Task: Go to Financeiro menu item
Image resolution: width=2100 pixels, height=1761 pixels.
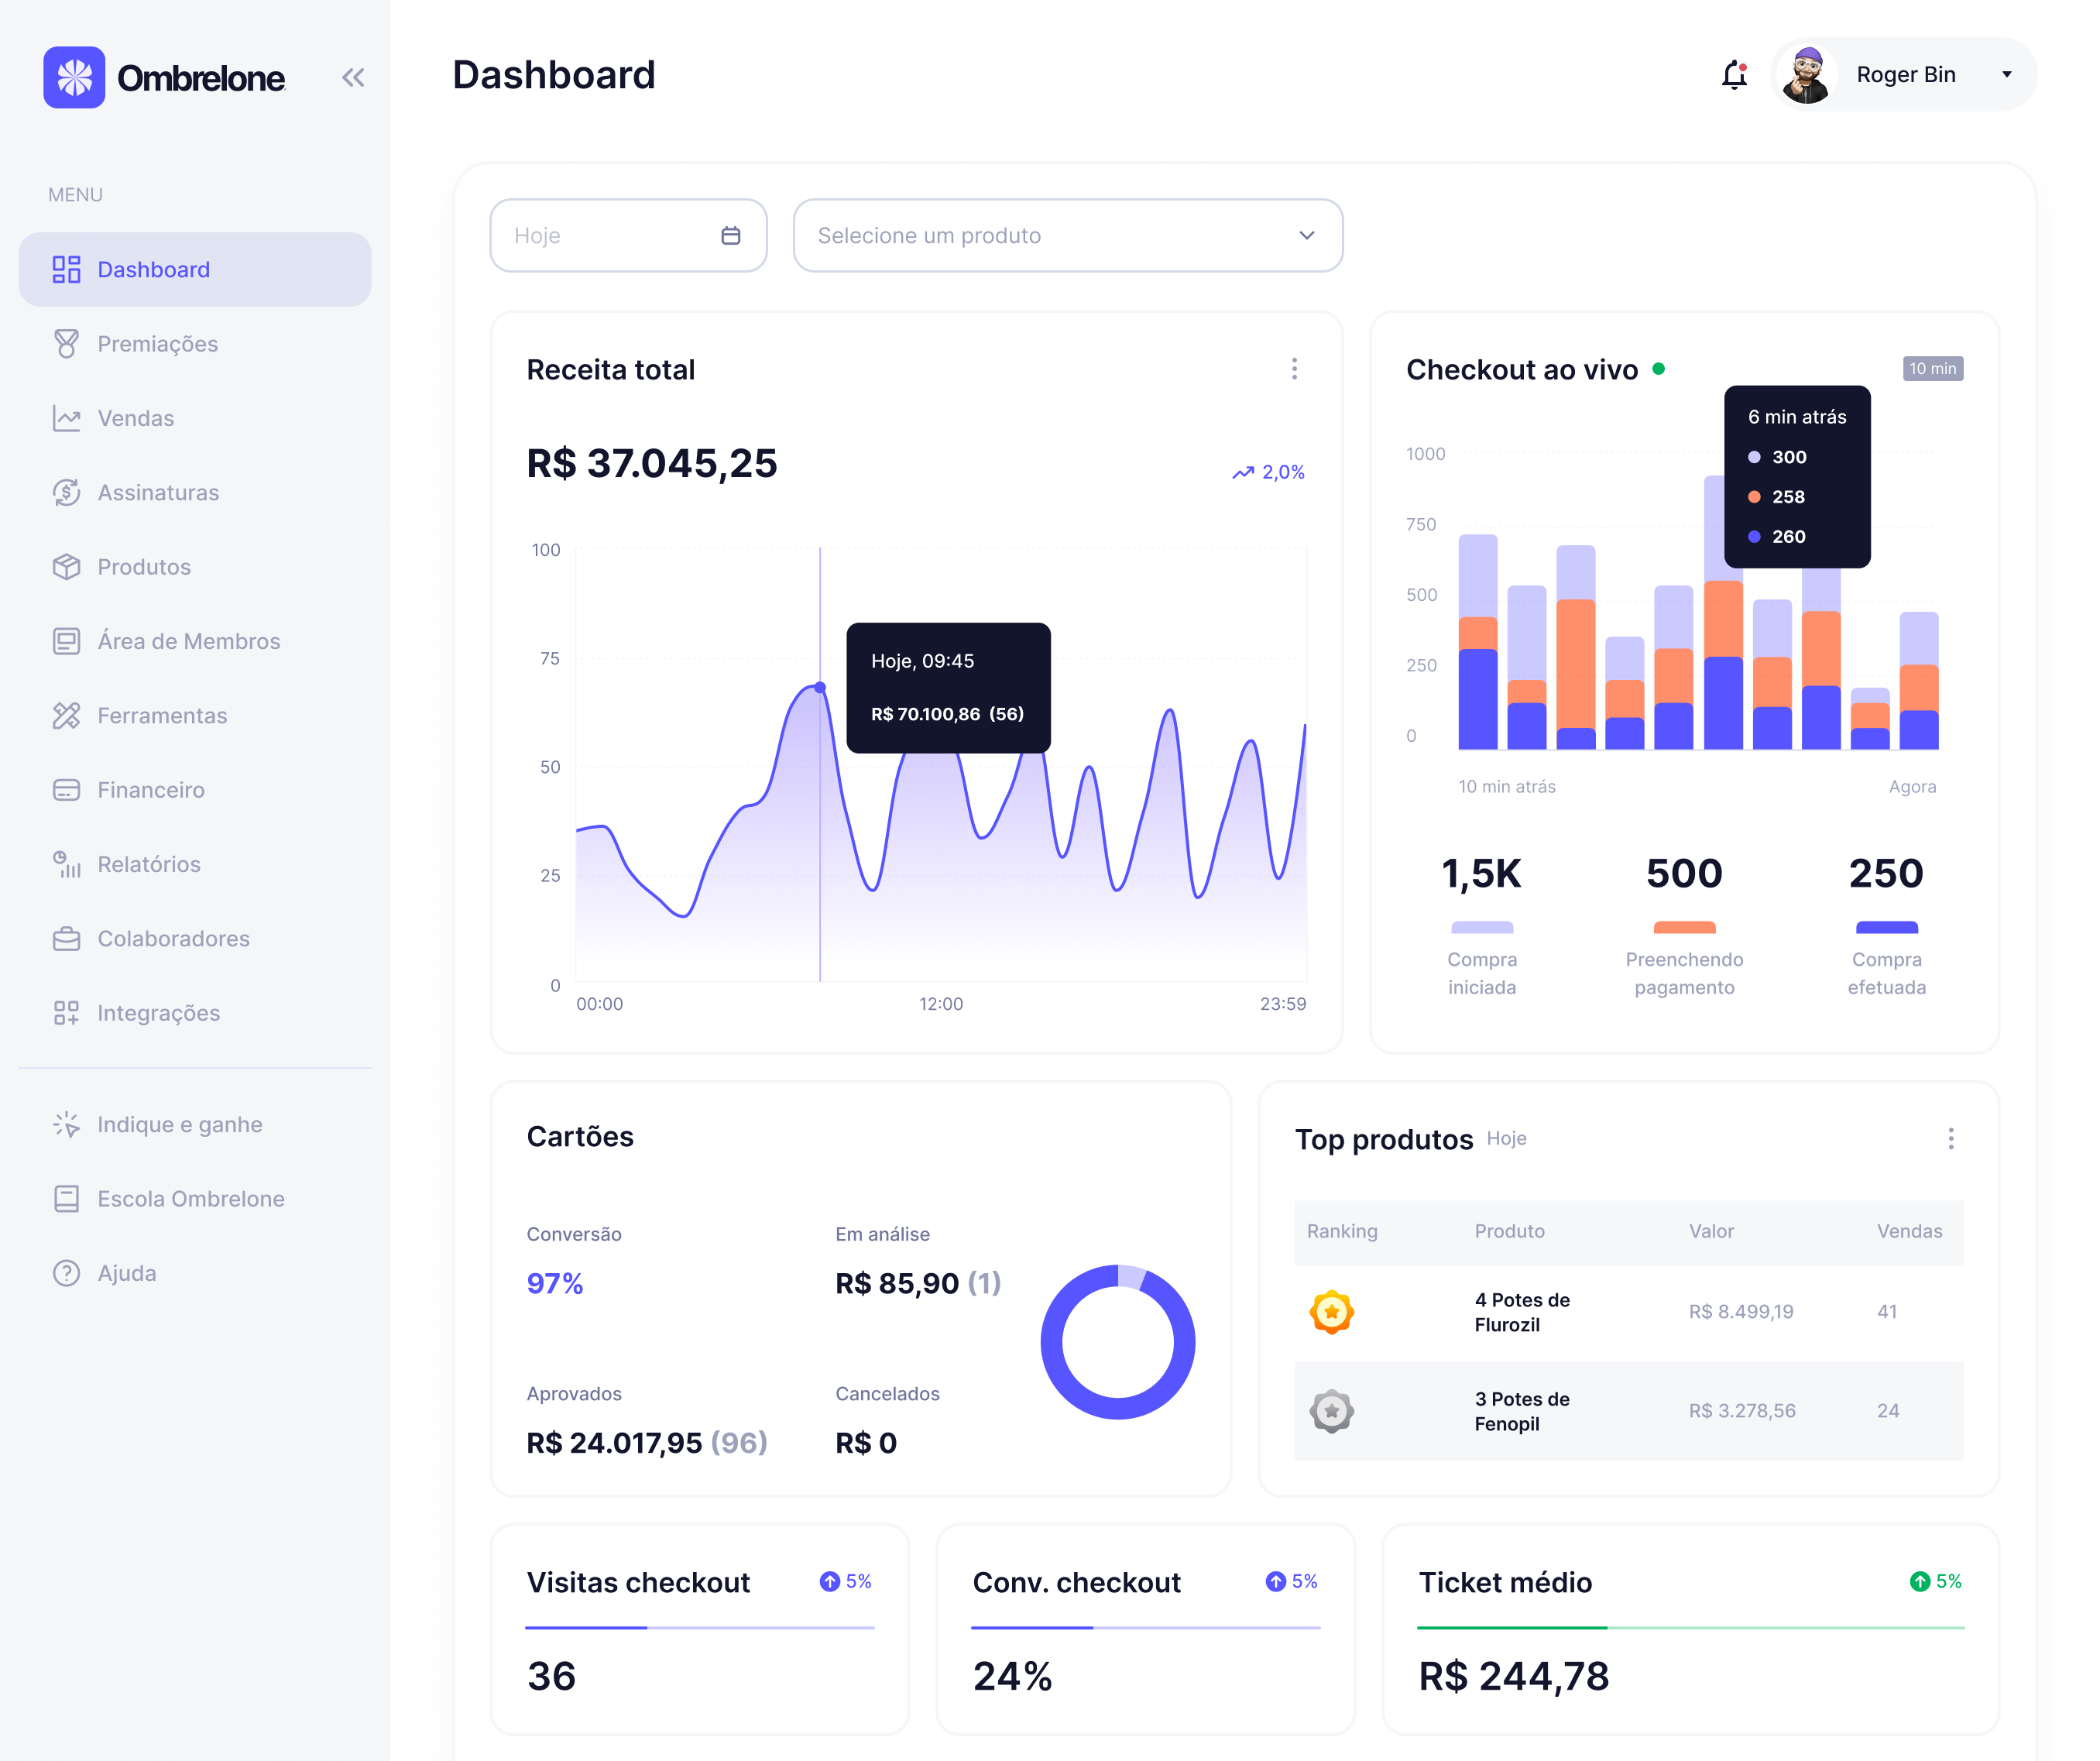Action: (150, 790)
